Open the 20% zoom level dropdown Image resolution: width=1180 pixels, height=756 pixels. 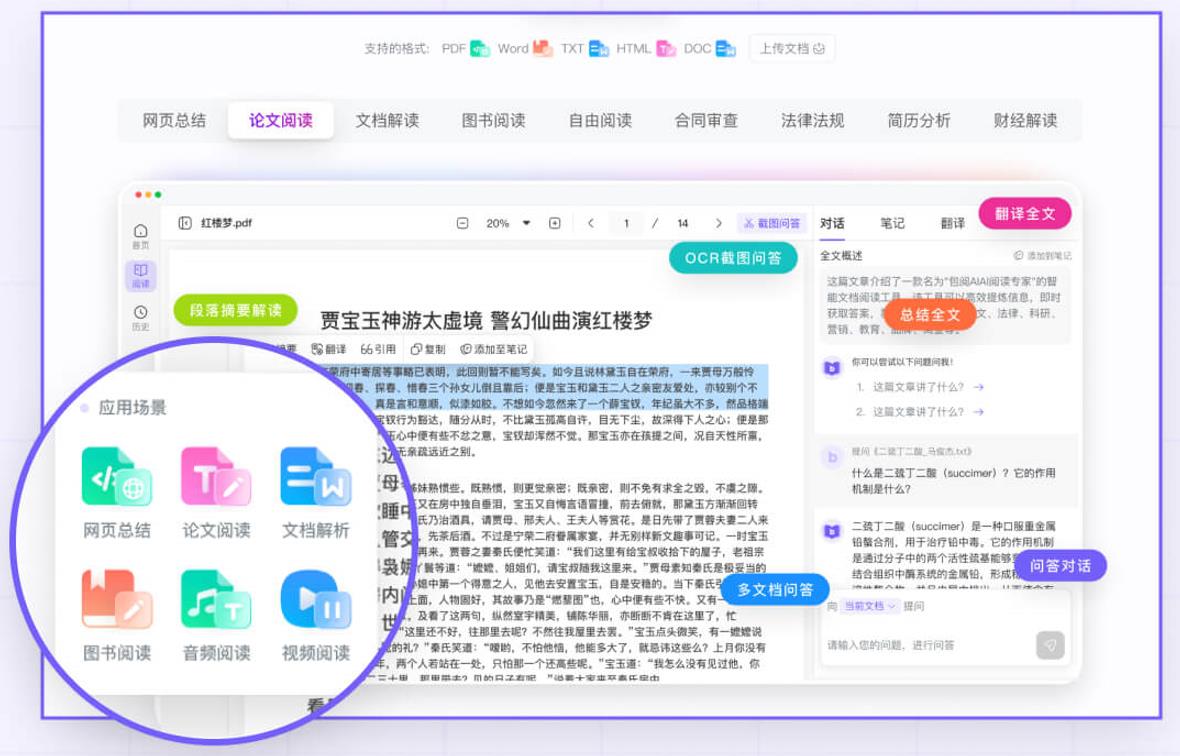[503, 223]
